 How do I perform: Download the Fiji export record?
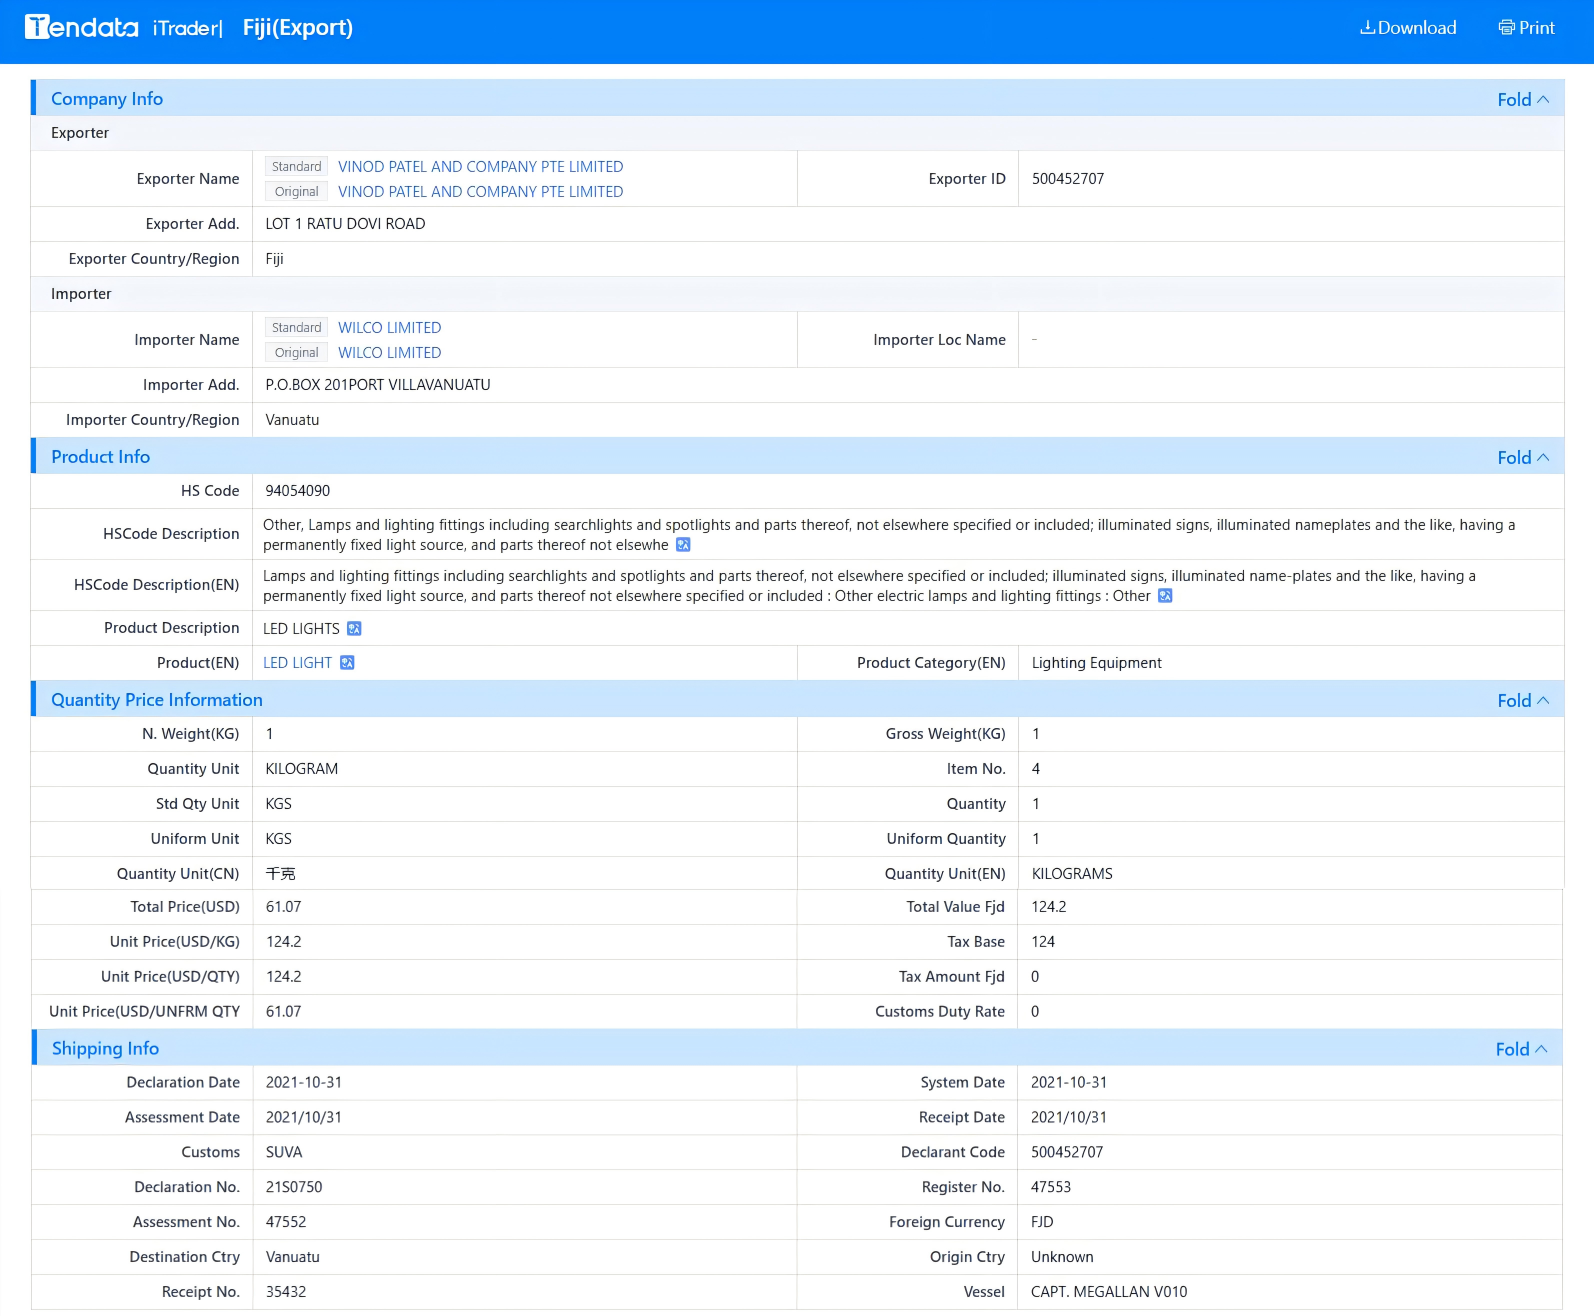coord(1408,28)
